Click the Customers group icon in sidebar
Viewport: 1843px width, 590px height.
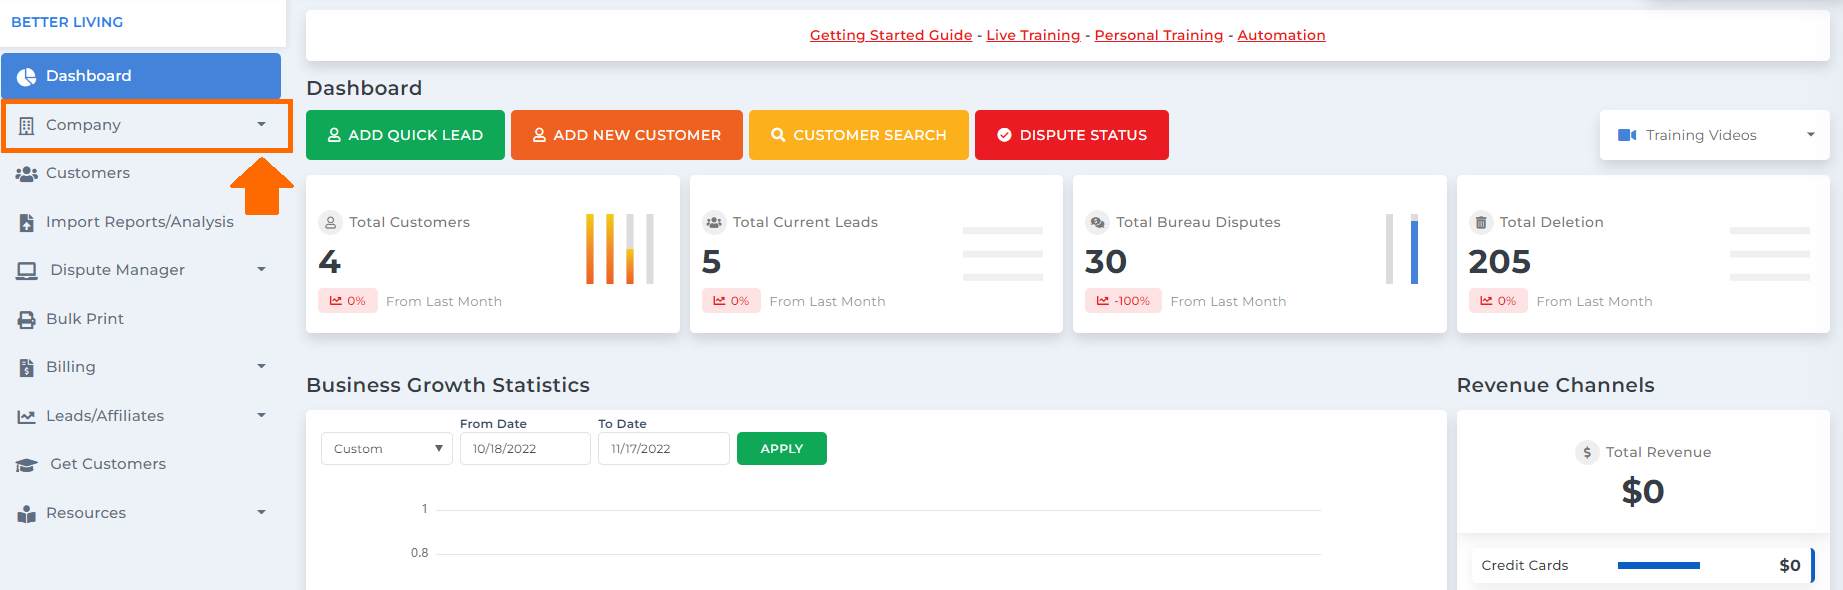[x=26, y=174]
